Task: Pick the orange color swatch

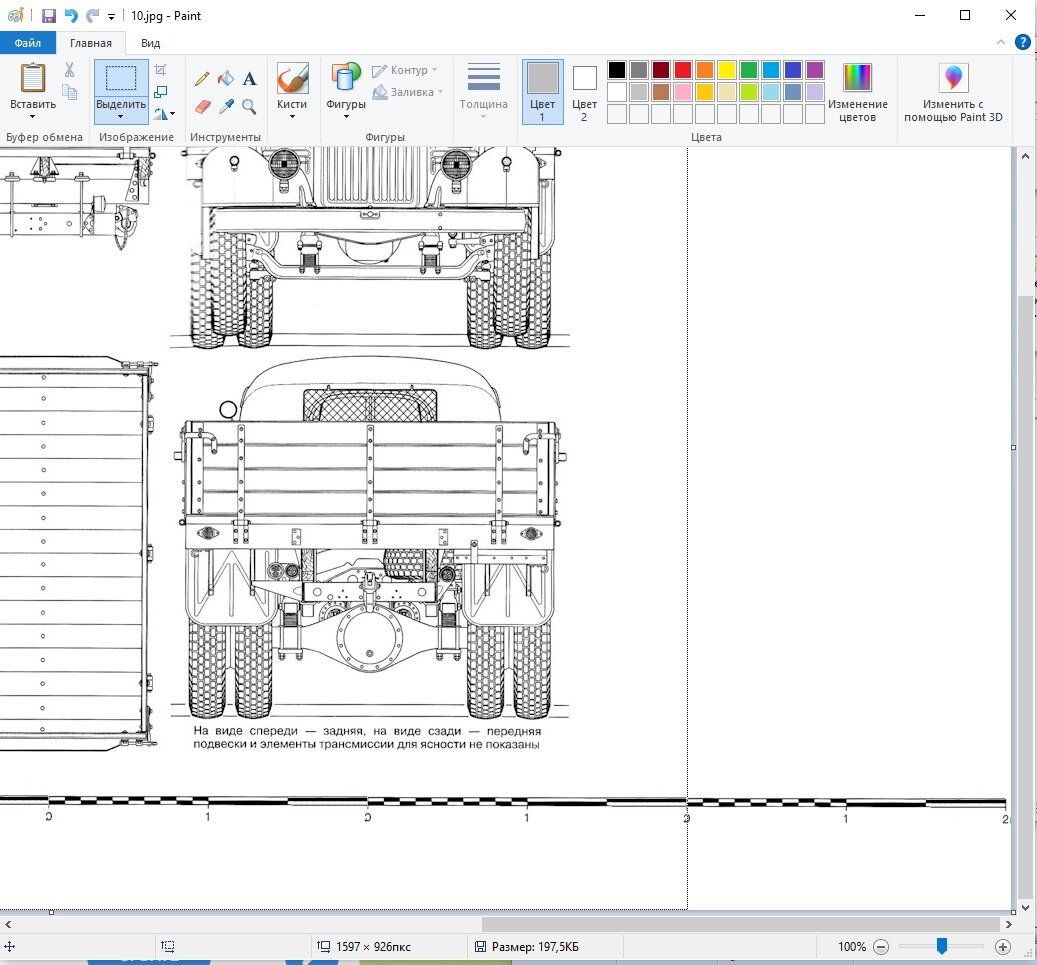Action: (x=705, y=69)
